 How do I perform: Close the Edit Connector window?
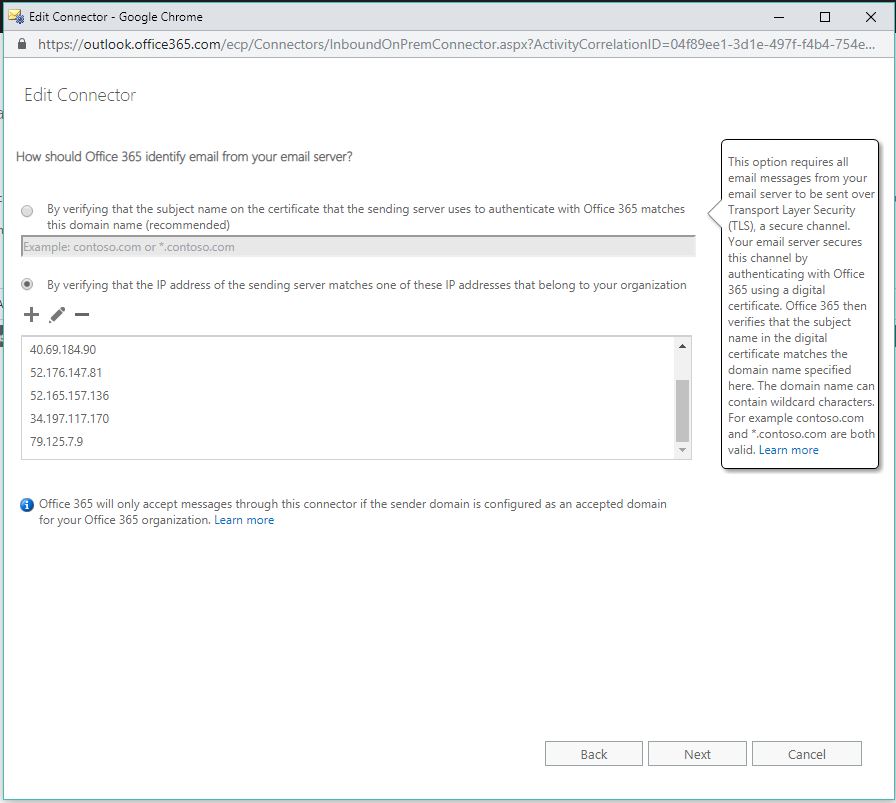click(871, 17)
